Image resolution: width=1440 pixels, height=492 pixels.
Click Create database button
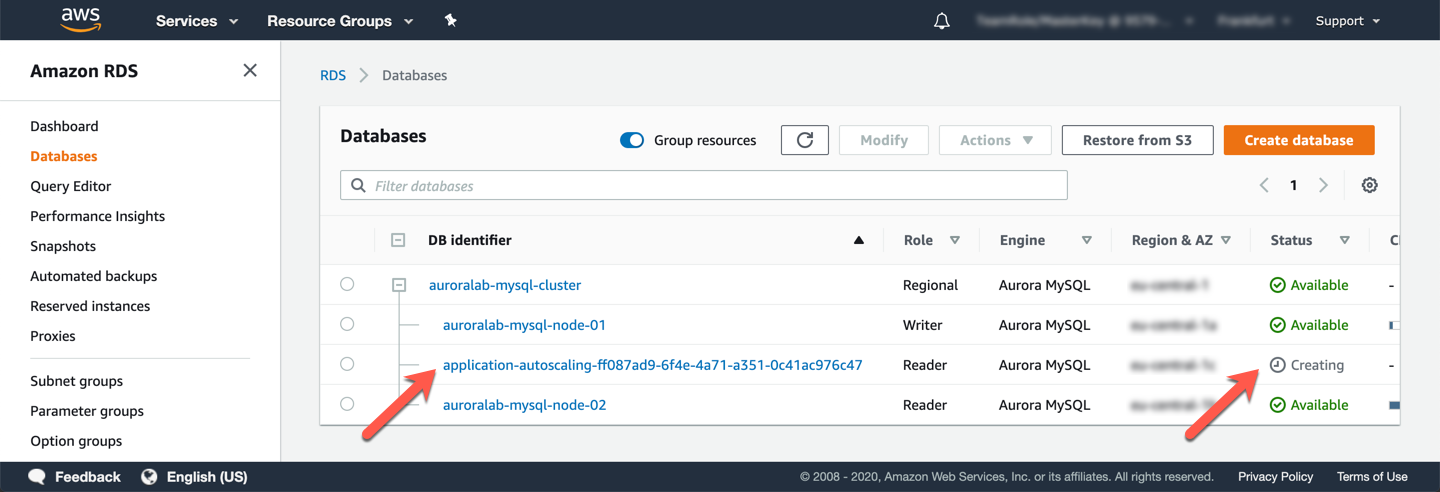1299,140
